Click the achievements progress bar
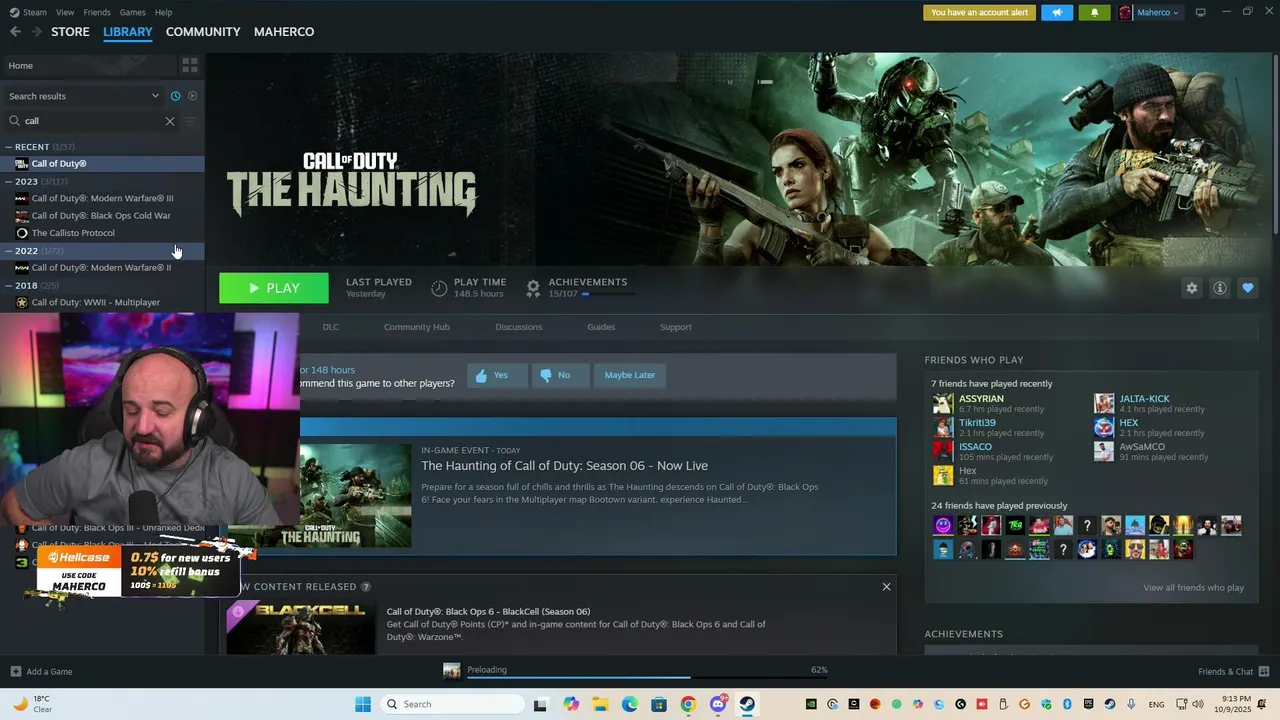1280x720 pixels. 608,294
